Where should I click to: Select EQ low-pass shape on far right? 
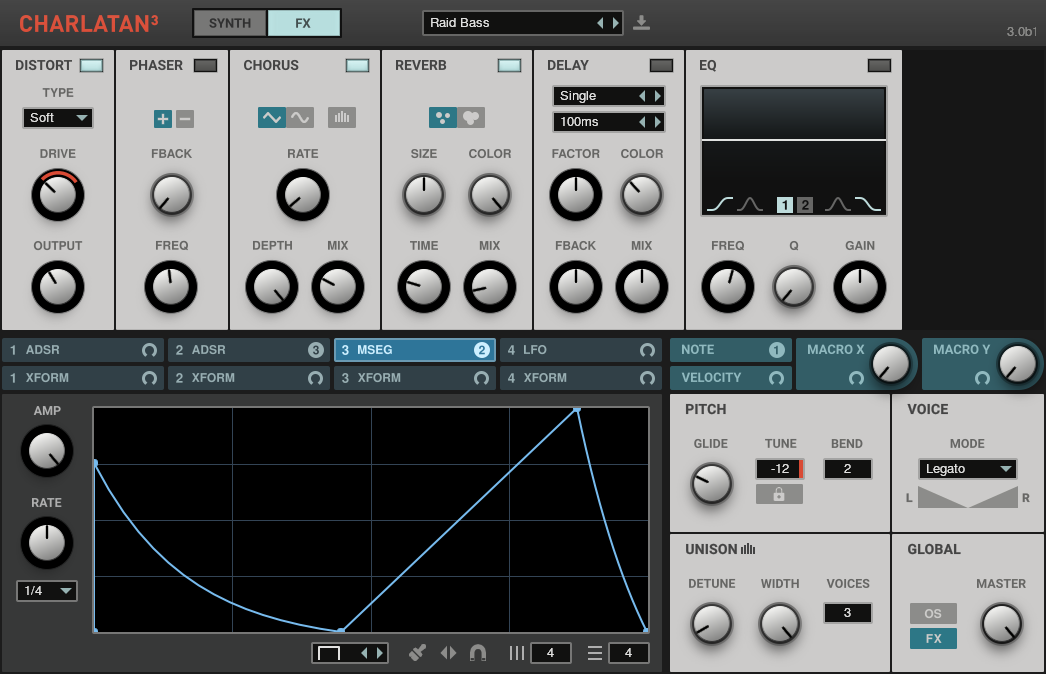pos(869,205)
